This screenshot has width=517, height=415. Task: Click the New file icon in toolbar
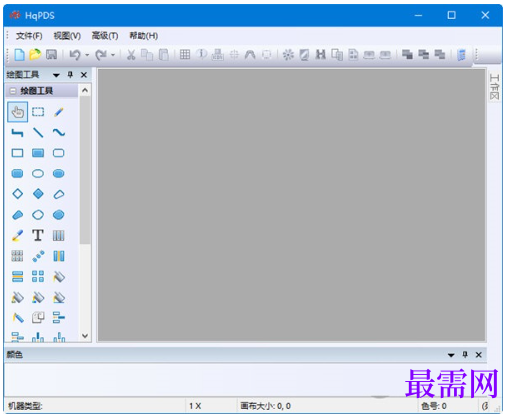tap(19, 54)
